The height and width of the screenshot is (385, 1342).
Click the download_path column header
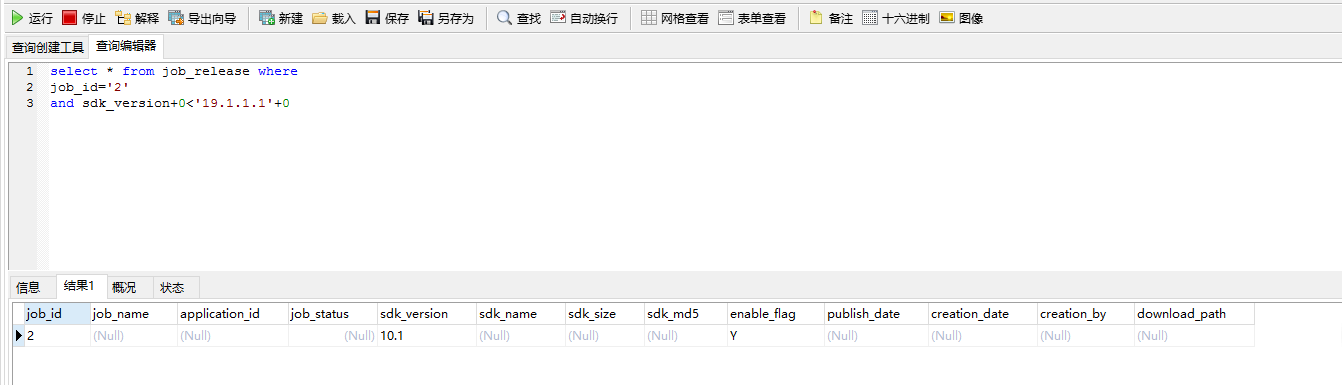(1194, 314)
